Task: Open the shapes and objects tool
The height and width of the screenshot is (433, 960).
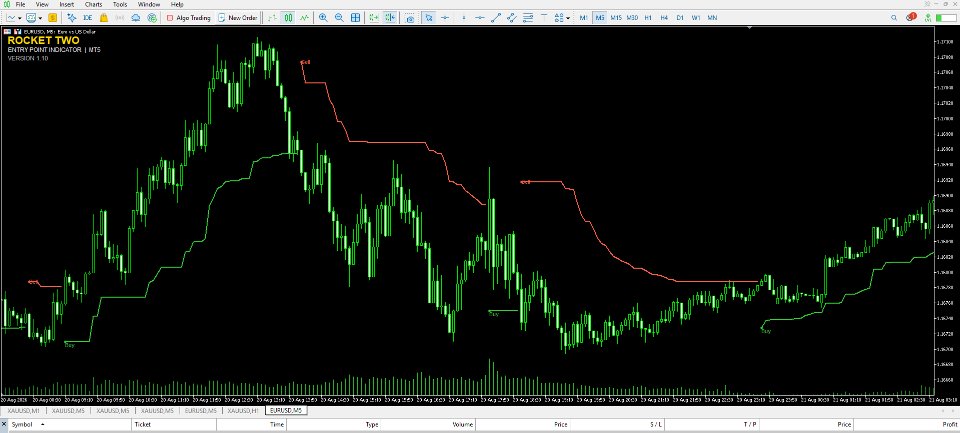Action: (x=558, y=18)
